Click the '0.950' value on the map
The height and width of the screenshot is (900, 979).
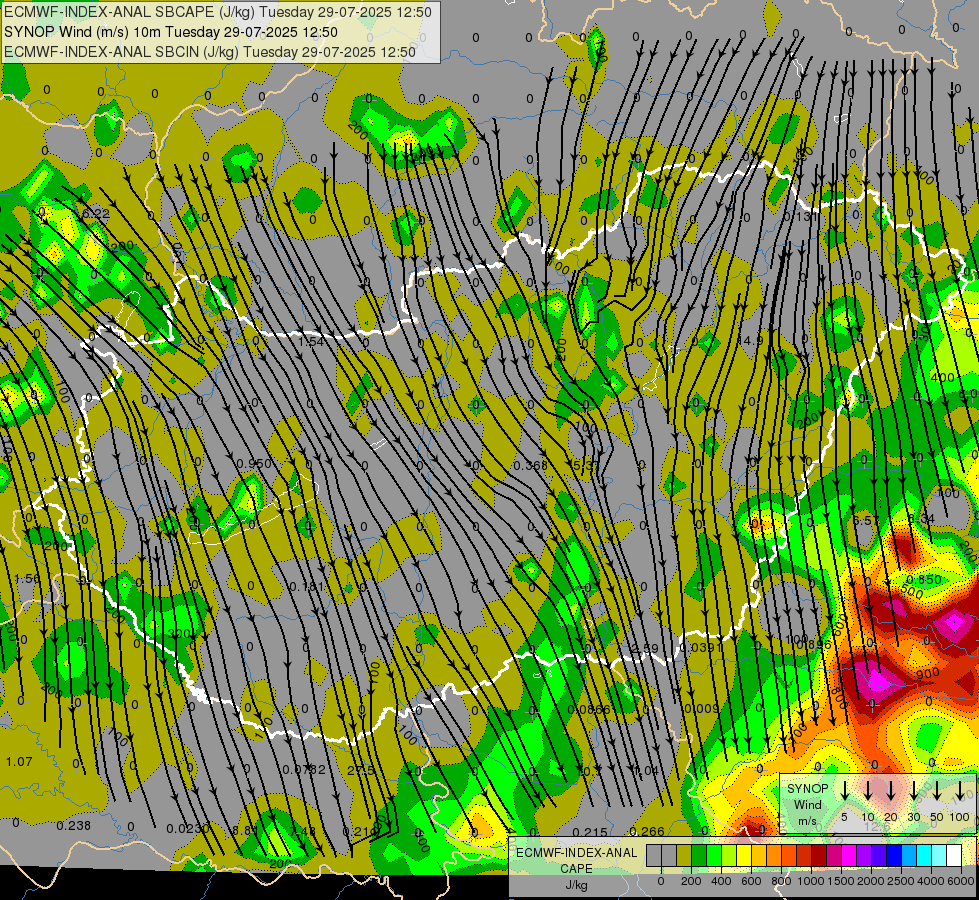(x=255, y=463)
